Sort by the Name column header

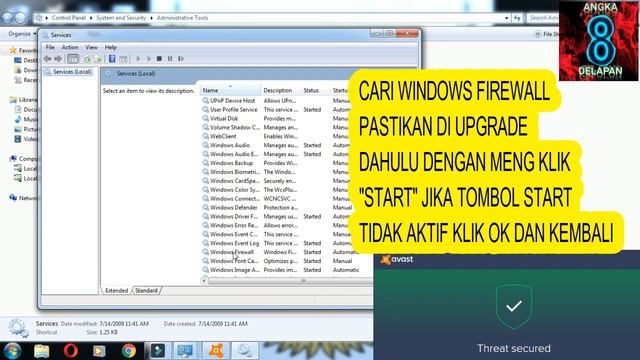click(x=230, y=90)
